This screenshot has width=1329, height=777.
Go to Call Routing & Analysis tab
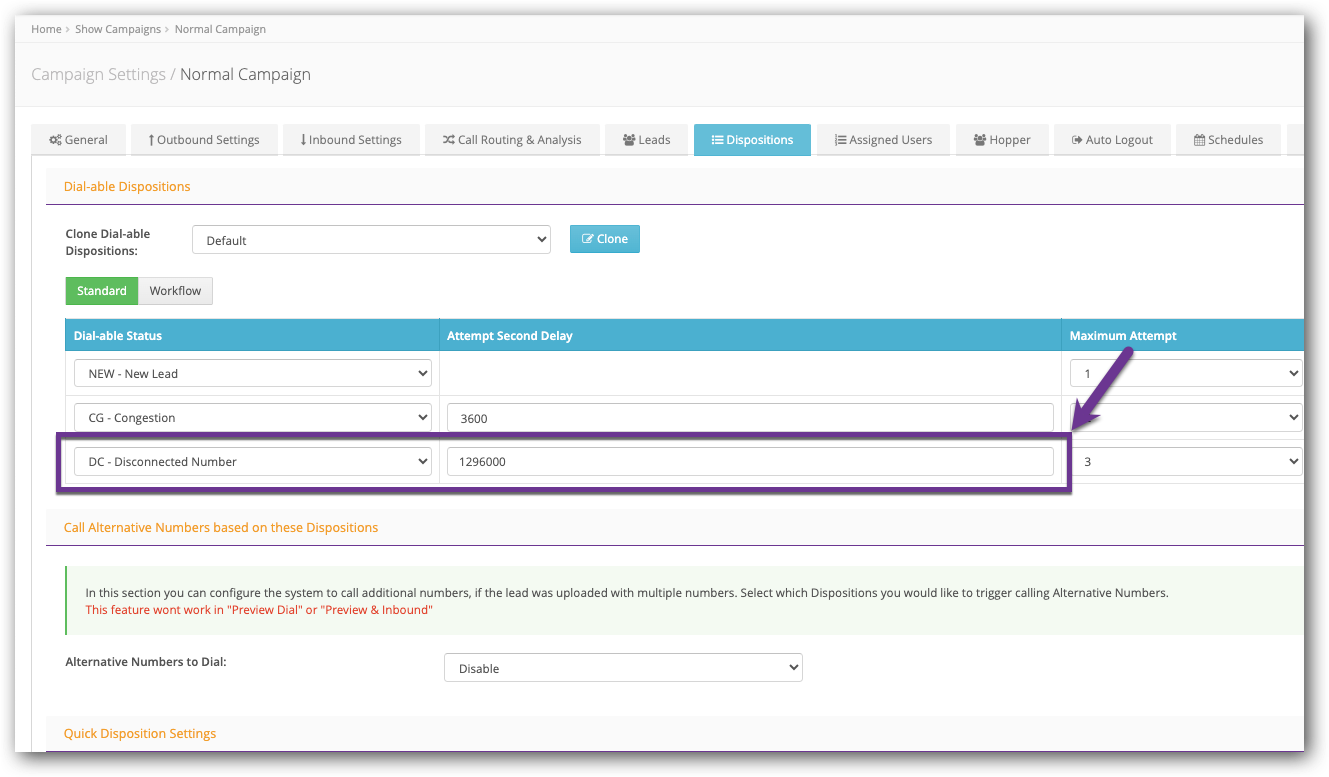click(x=512, y=140)
